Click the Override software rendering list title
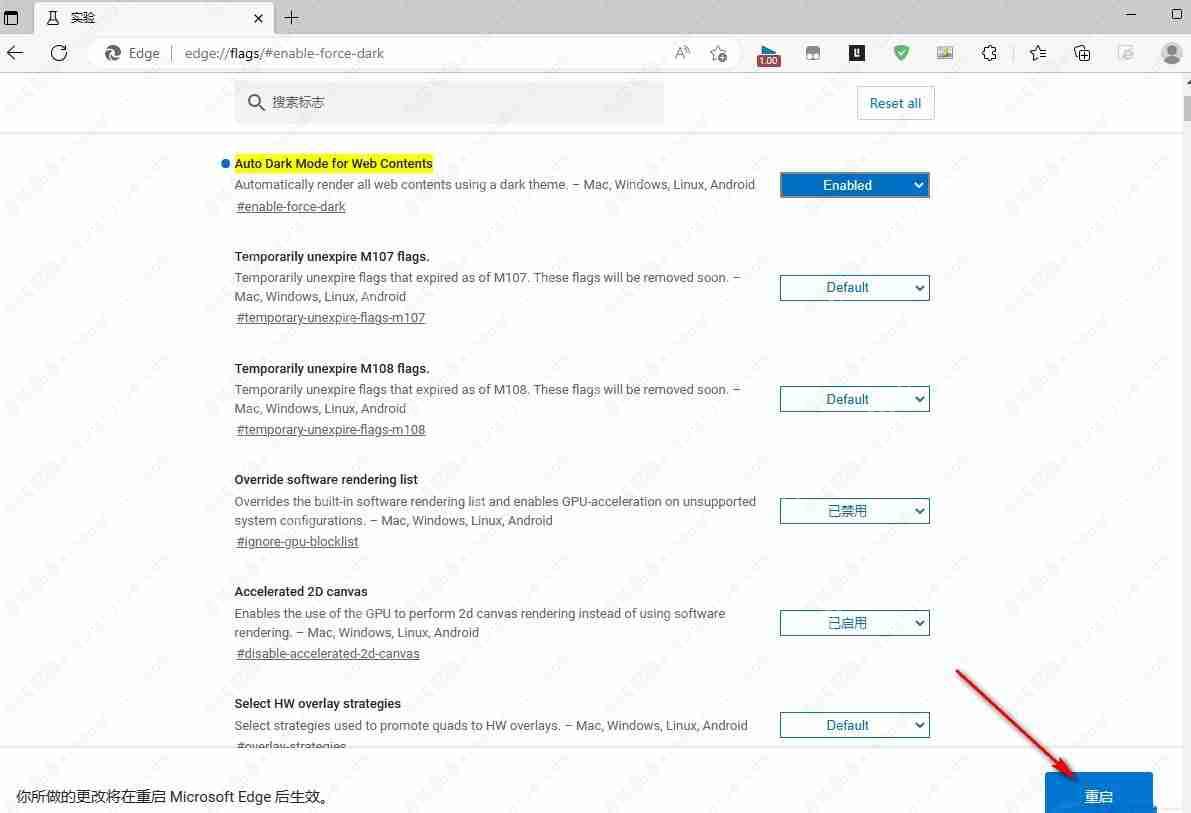 (326, 479)
